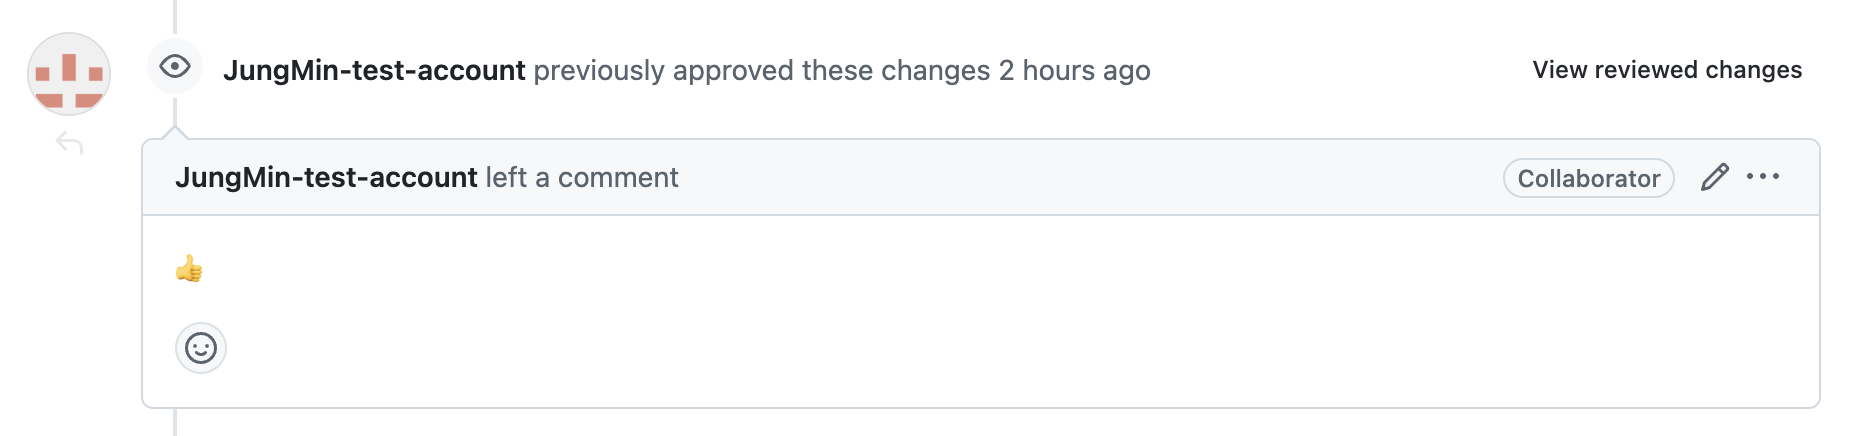Click the eye review status icon
Image resolution: width=1856 pixels, height=436 pixels.
(x=175, y=67)
